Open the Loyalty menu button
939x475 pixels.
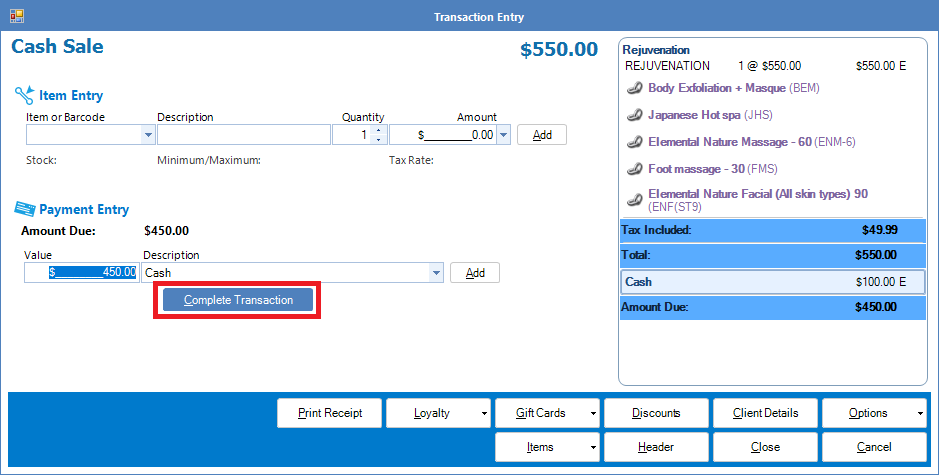pos(439,413)
